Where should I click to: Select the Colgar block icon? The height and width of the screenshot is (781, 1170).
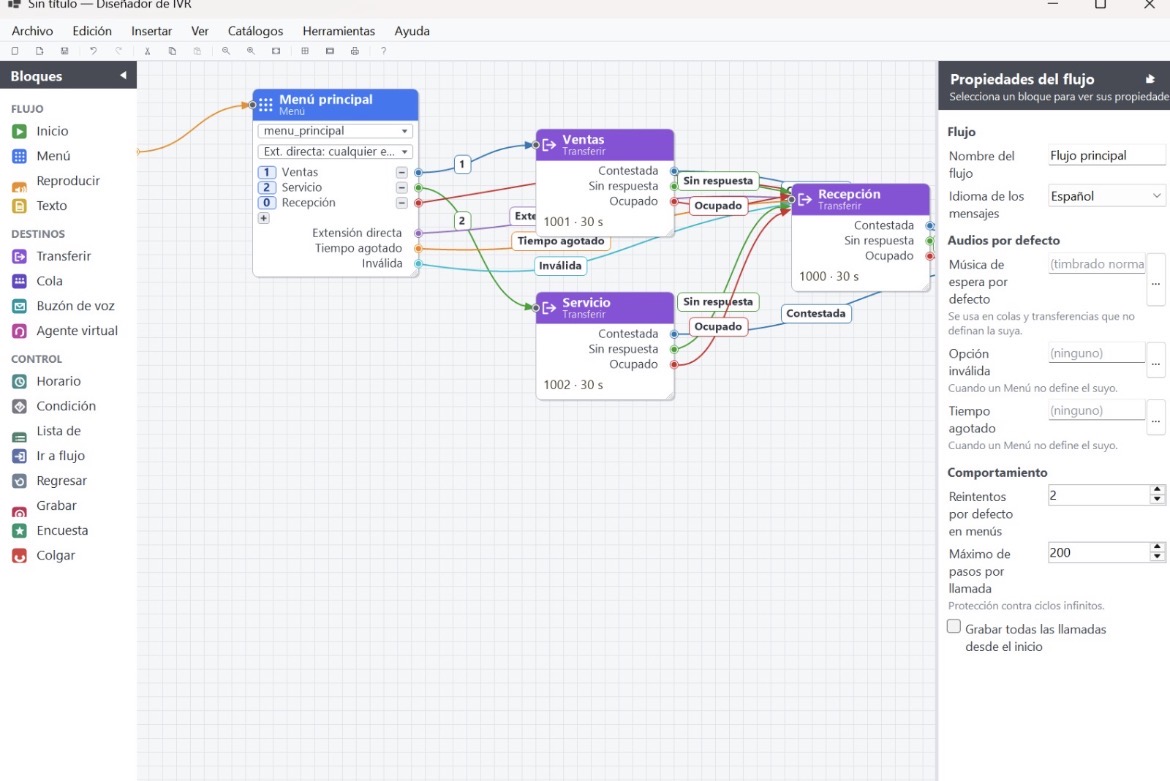pos(19,556)
